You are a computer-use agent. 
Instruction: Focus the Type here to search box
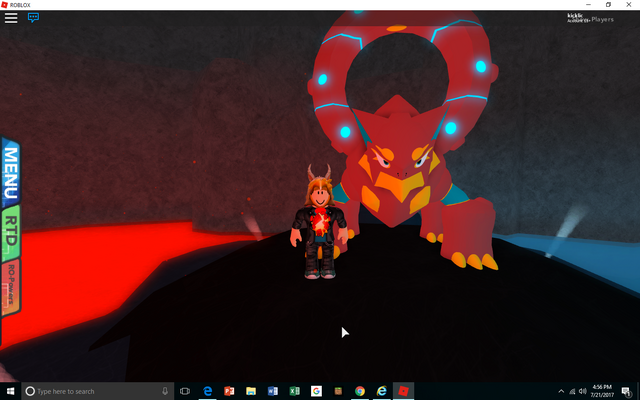(x=98, y=391)
